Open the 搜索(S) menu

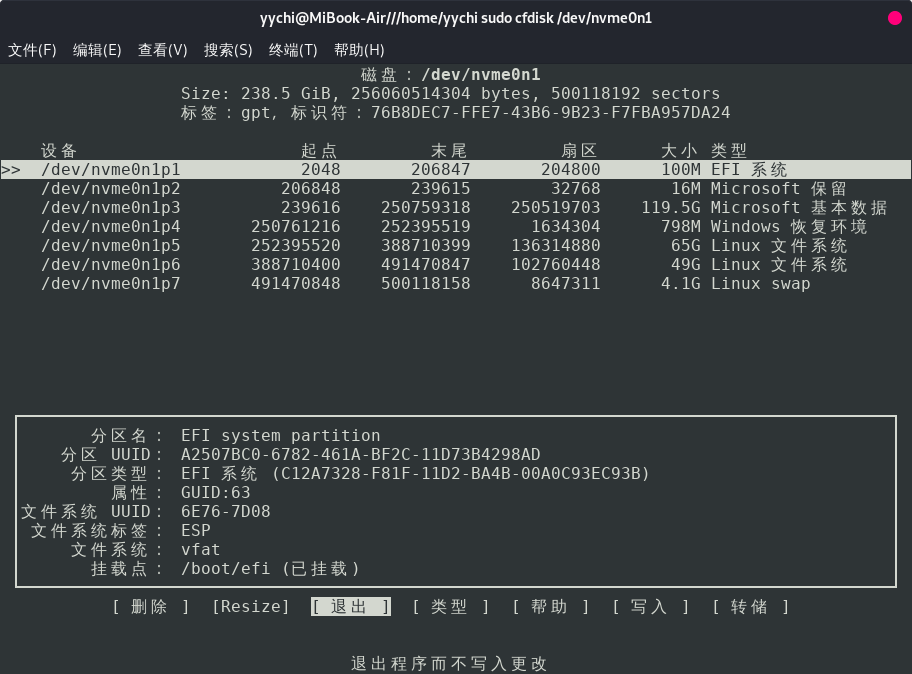pos(228,50)
